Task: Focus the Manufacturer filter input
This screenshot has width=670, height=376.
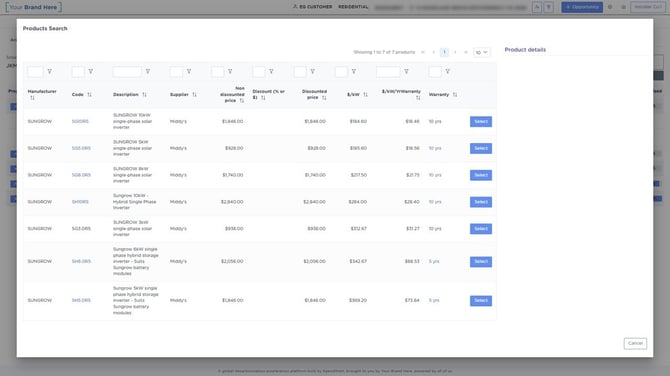Action: tap(35, 71)
